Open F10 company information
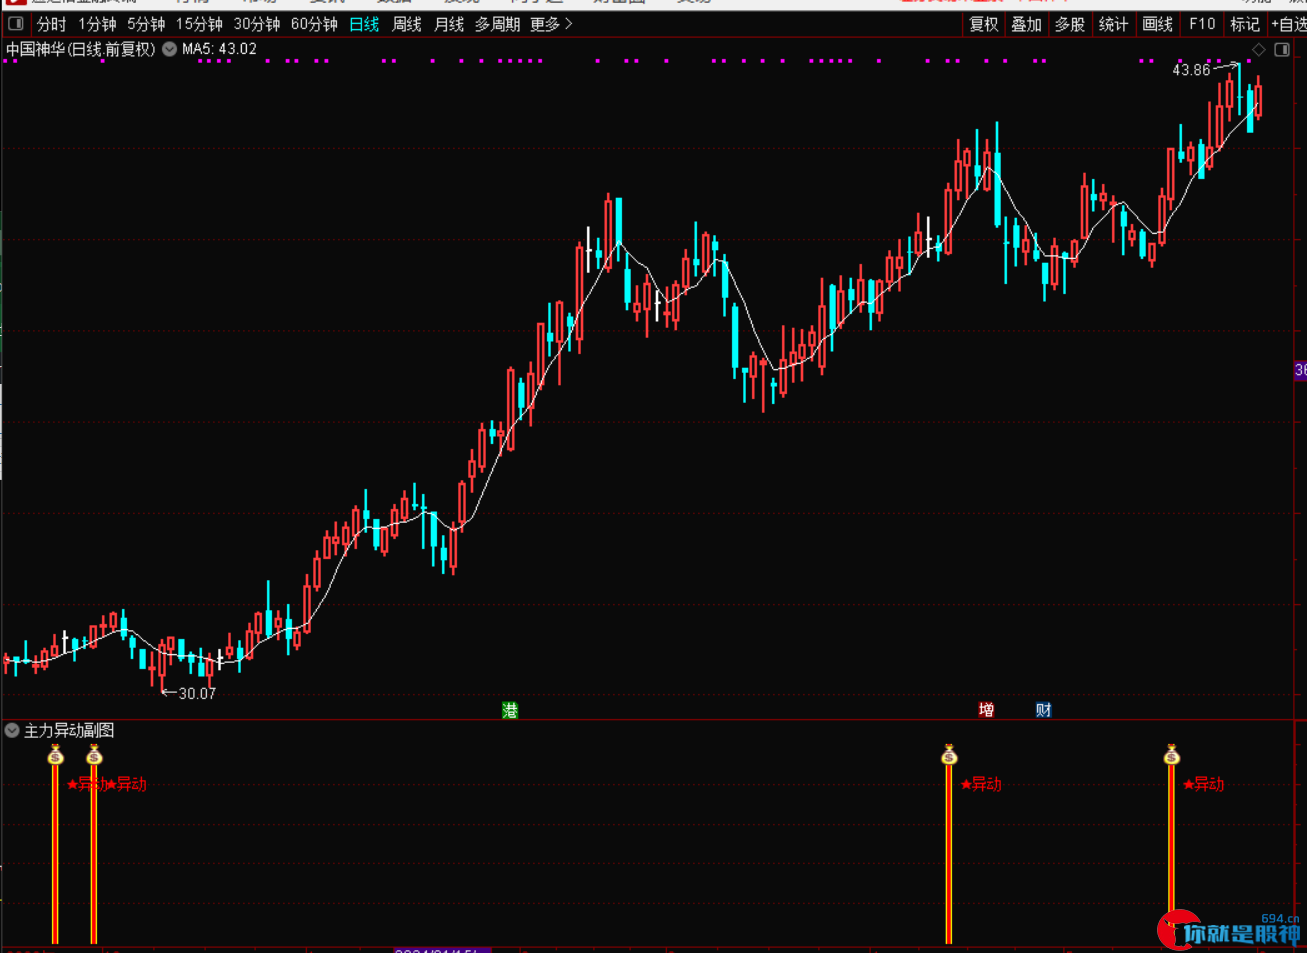The image size is (1307, 953). coord(1202,24)
